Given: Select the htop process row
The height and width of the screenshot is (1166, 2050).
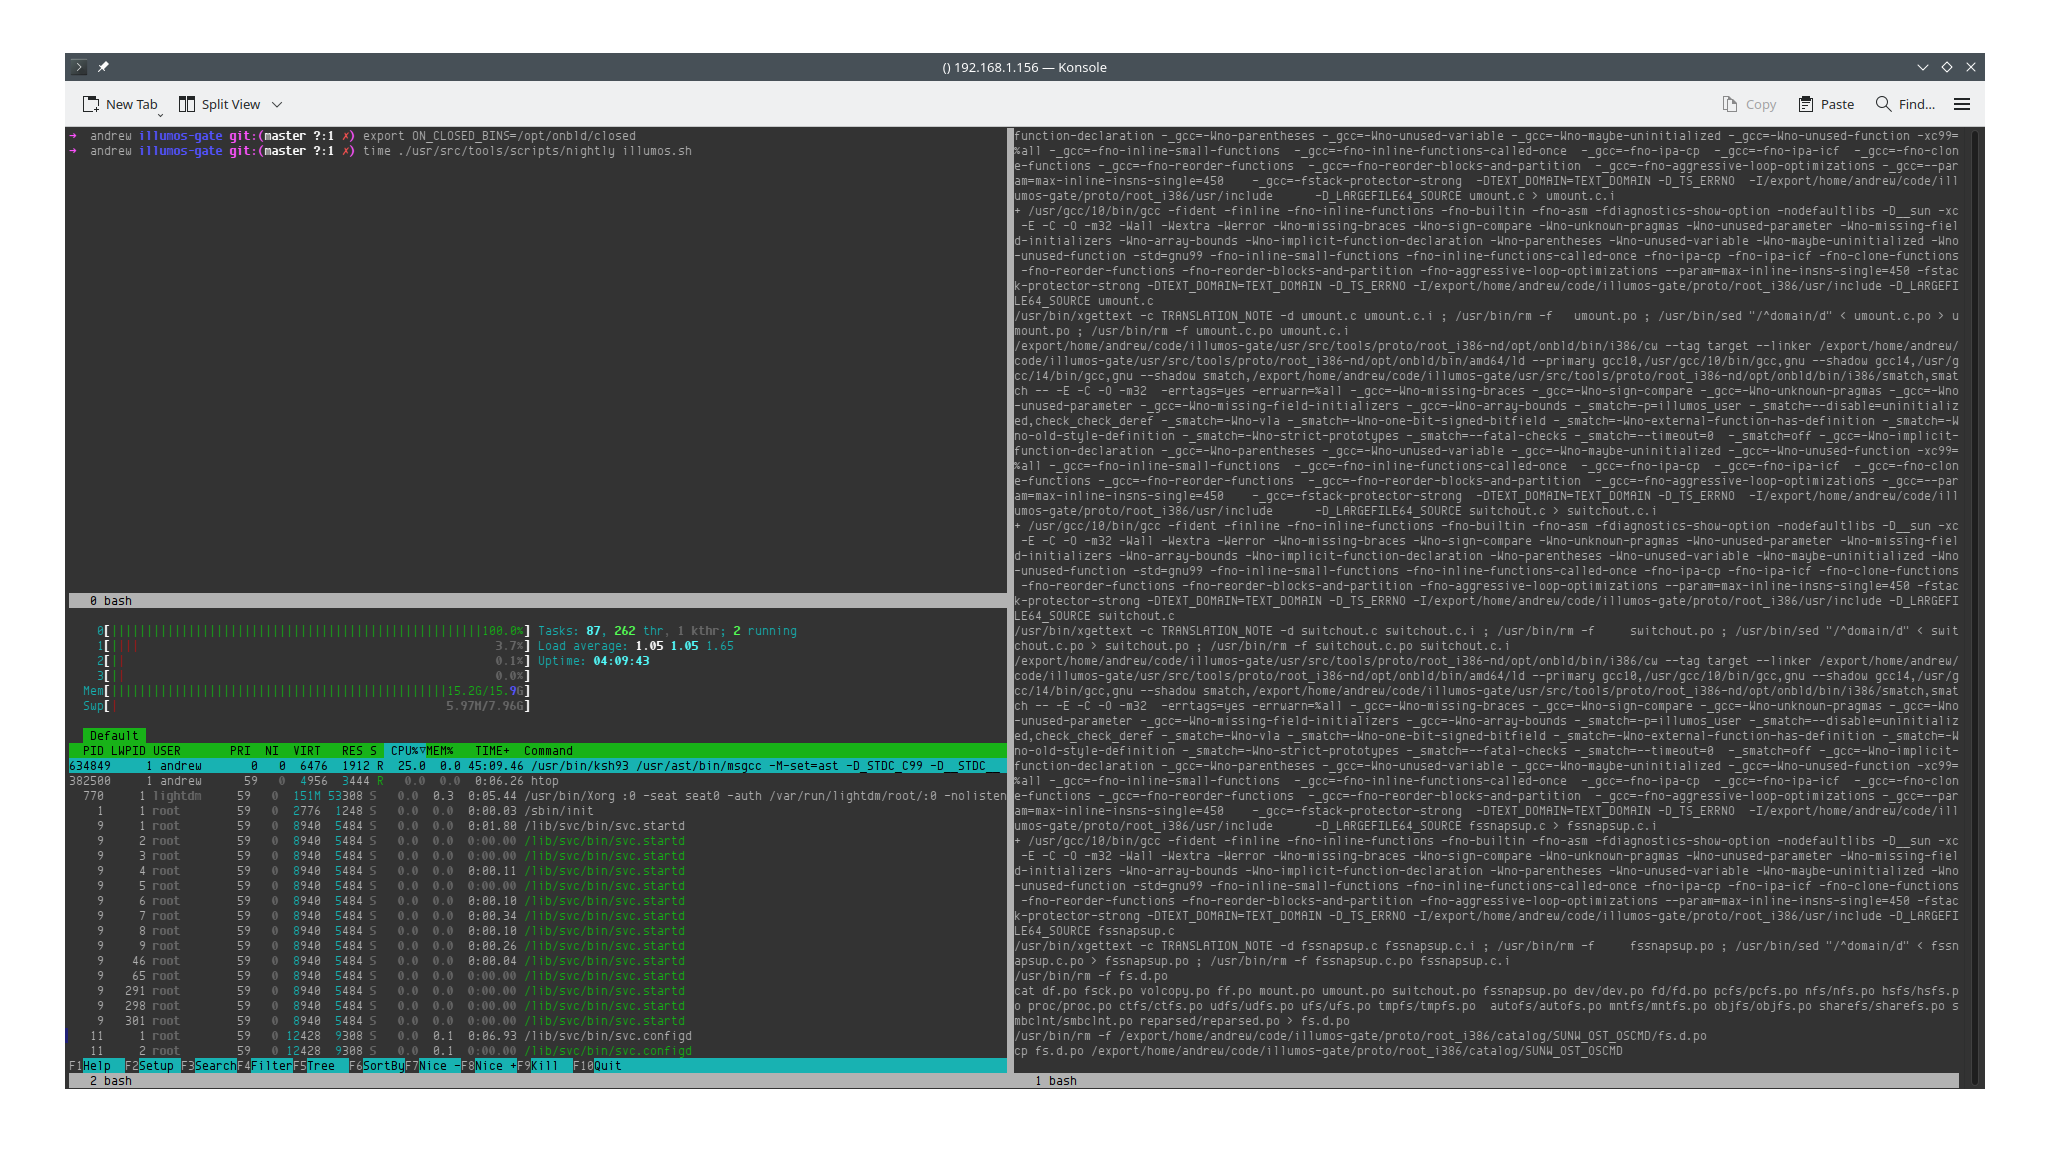Looking at the screenshot, I should coord(537,781).
